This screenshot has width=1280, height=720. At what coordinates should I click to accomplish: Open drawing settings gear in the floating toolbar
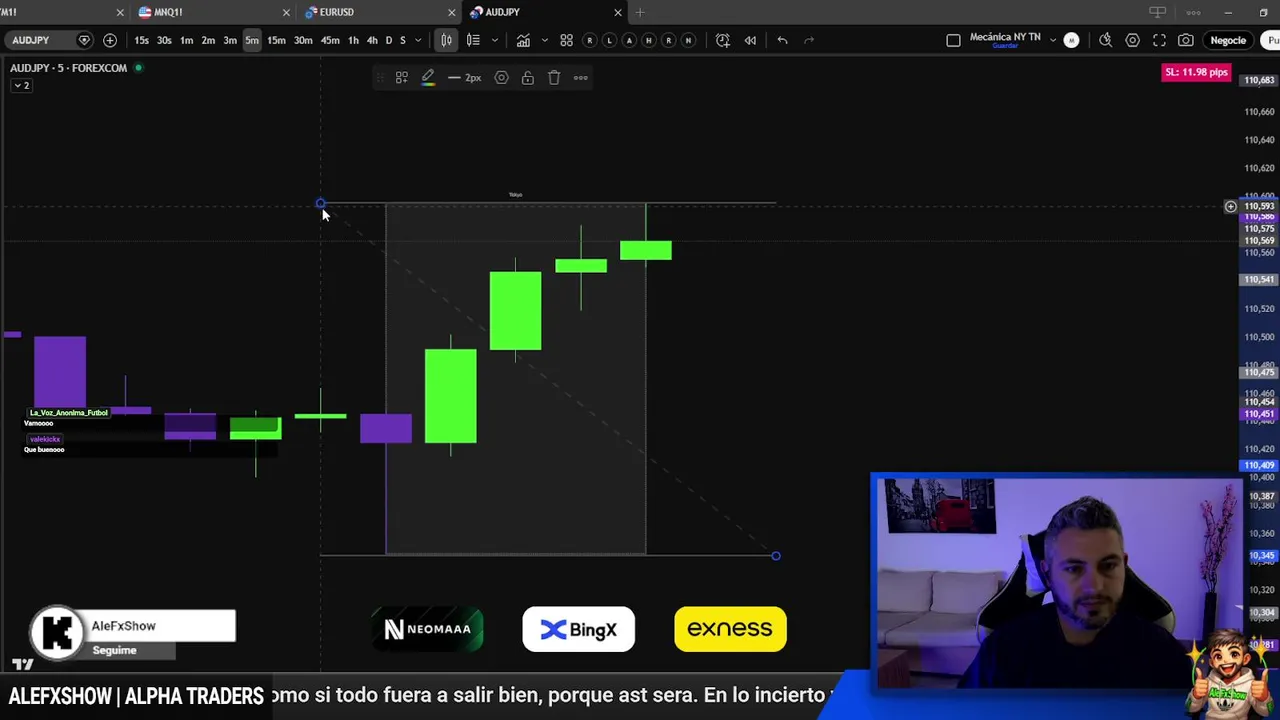(x=501, y=78)
